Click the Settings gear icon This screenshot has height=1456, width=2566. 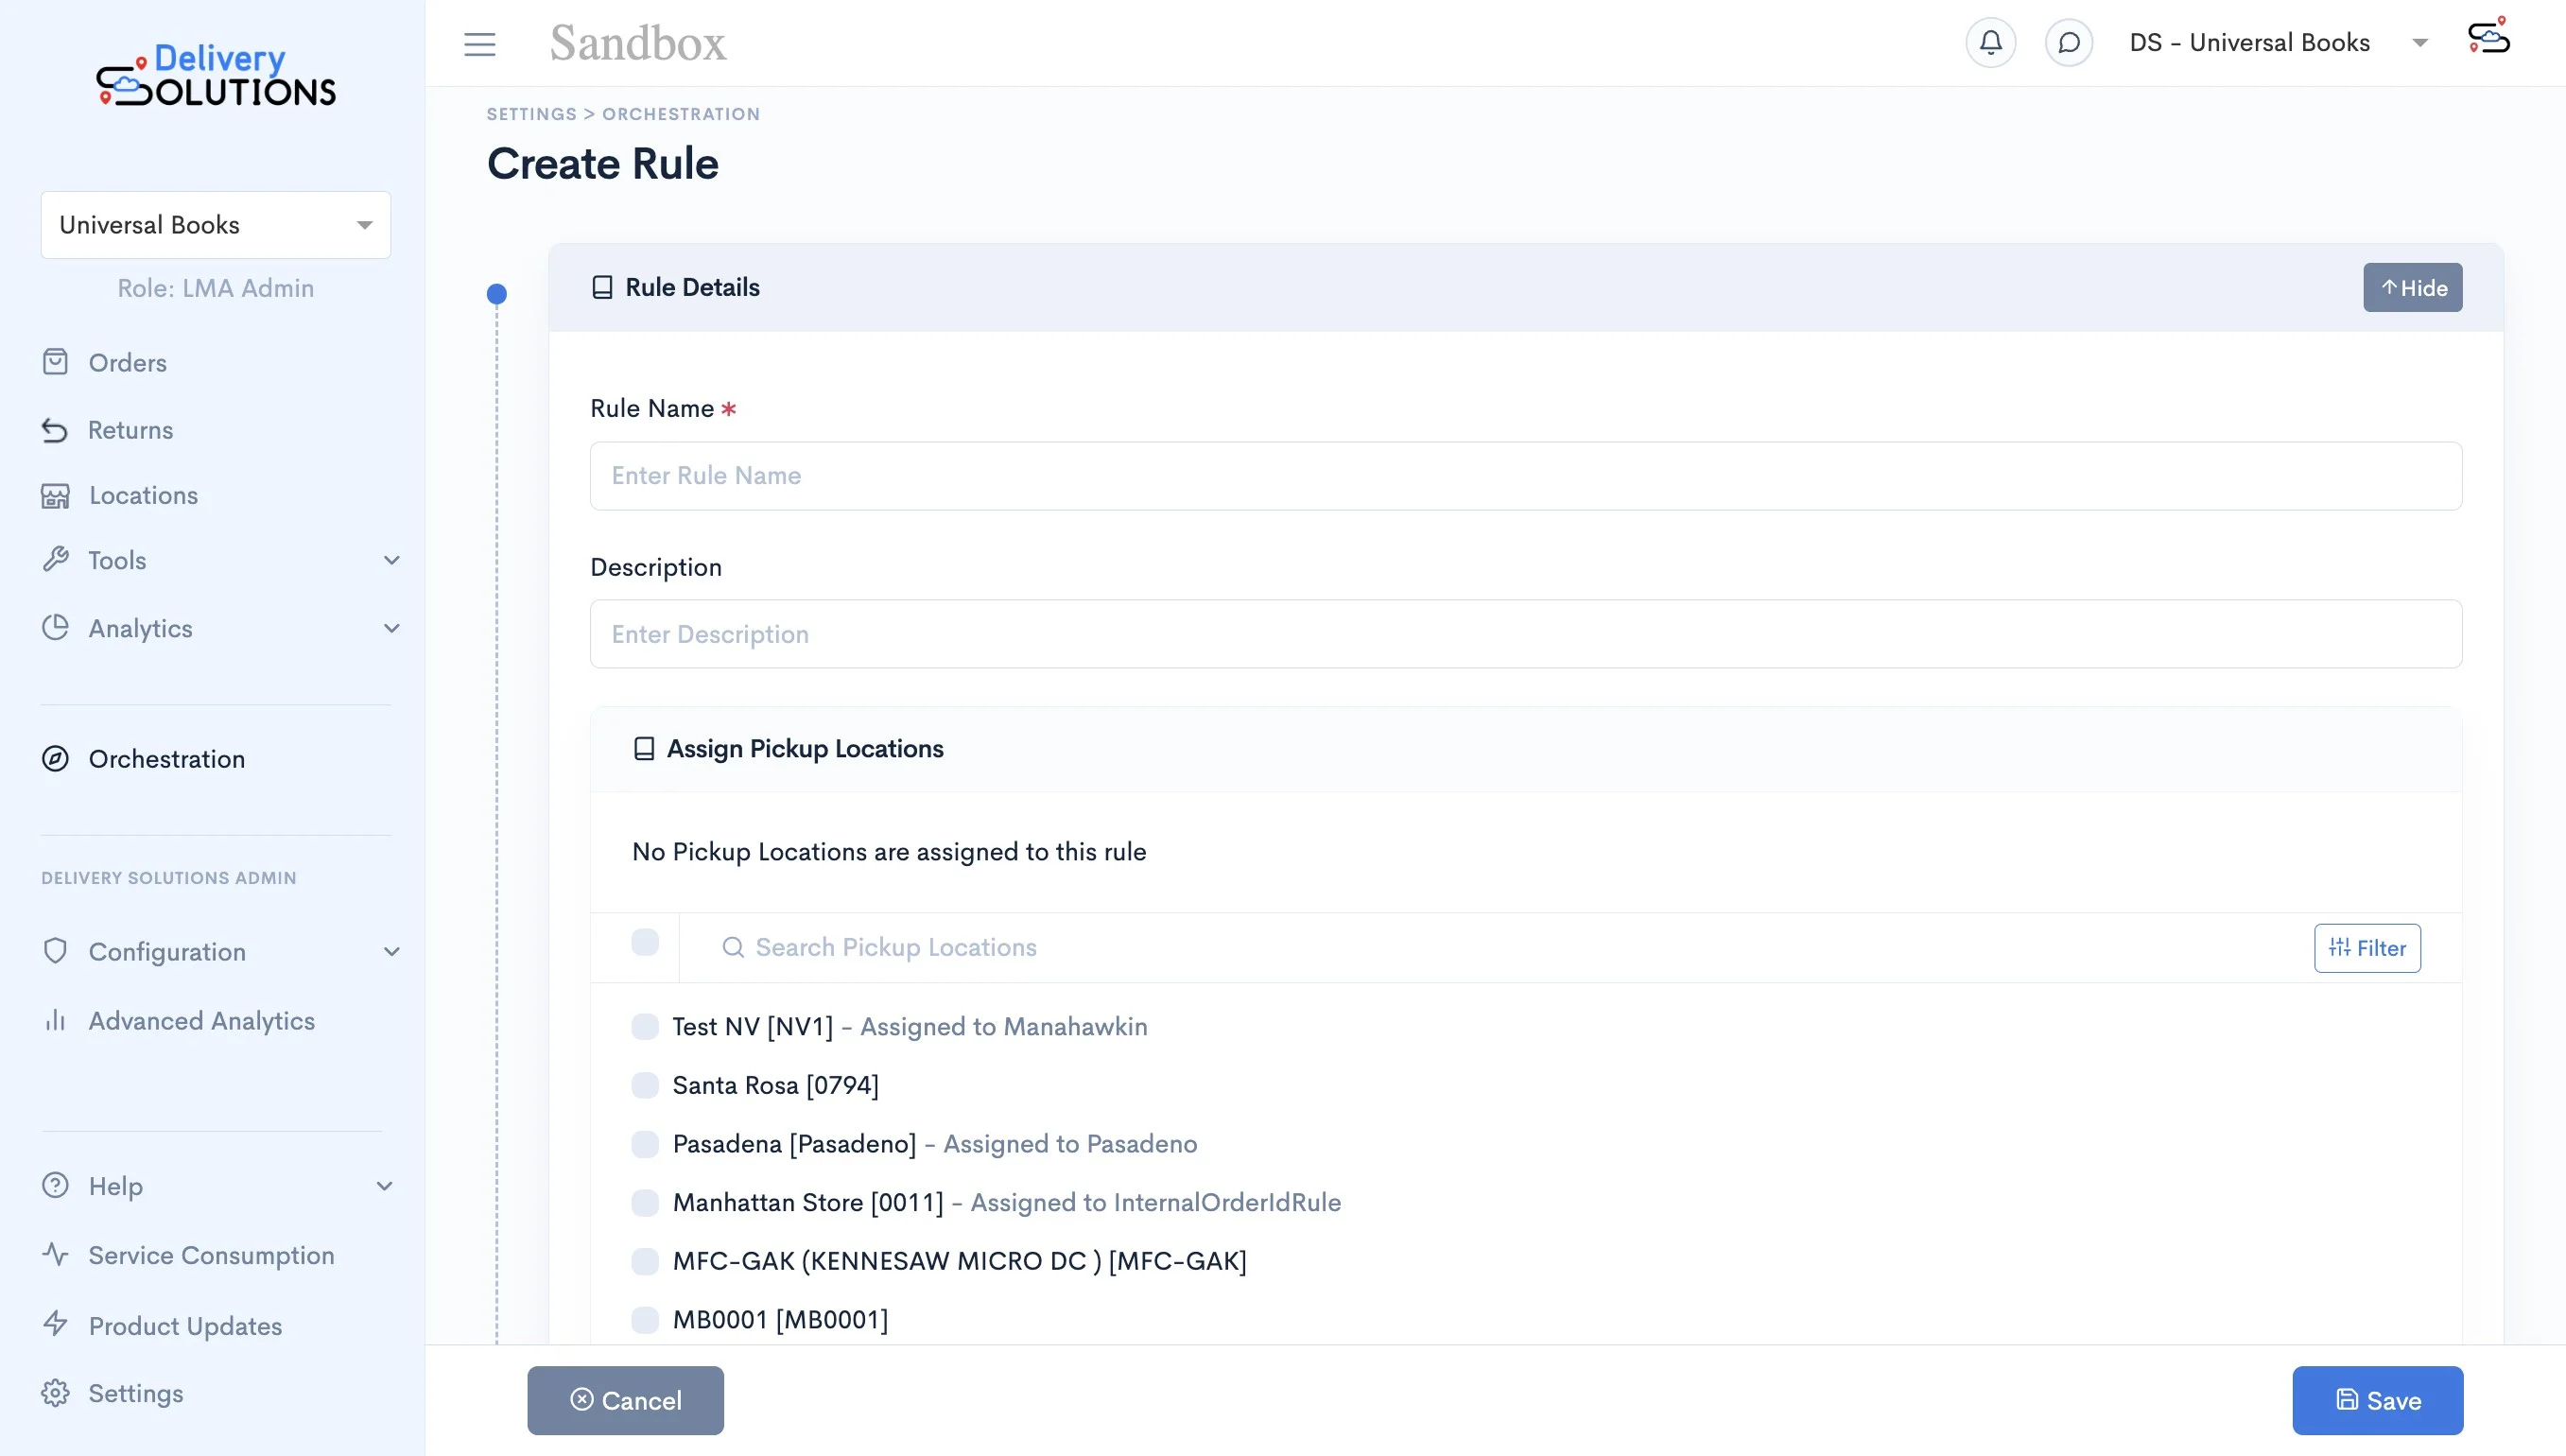tap(55, 1393)
